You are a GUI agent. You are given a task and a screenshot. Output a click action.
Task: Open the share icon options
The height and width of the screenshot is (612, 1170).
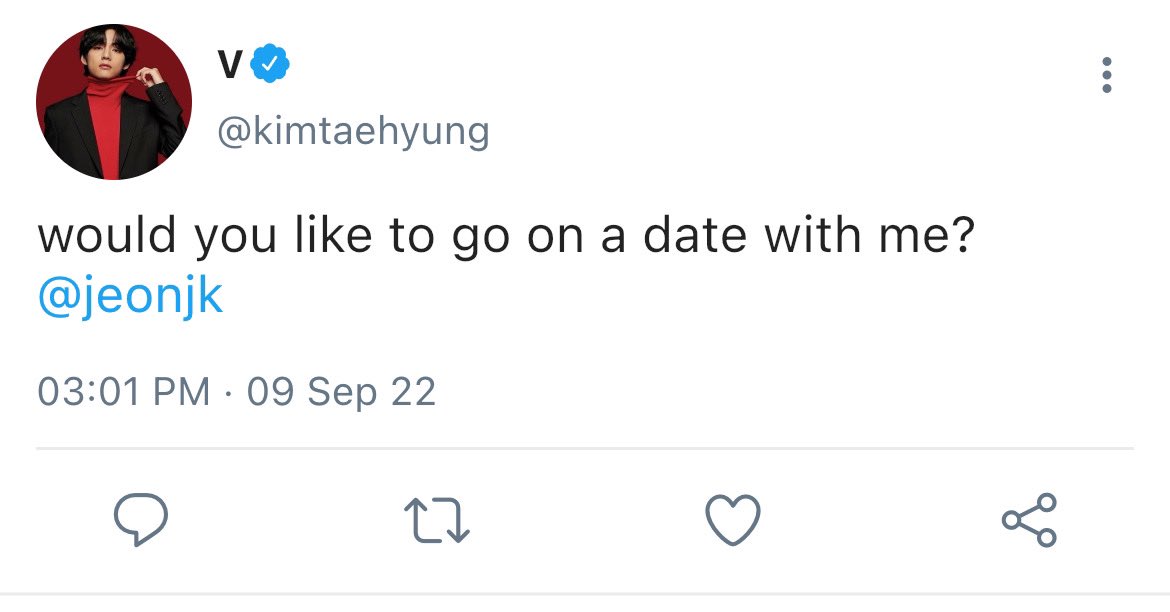(x=1029, y=519)
